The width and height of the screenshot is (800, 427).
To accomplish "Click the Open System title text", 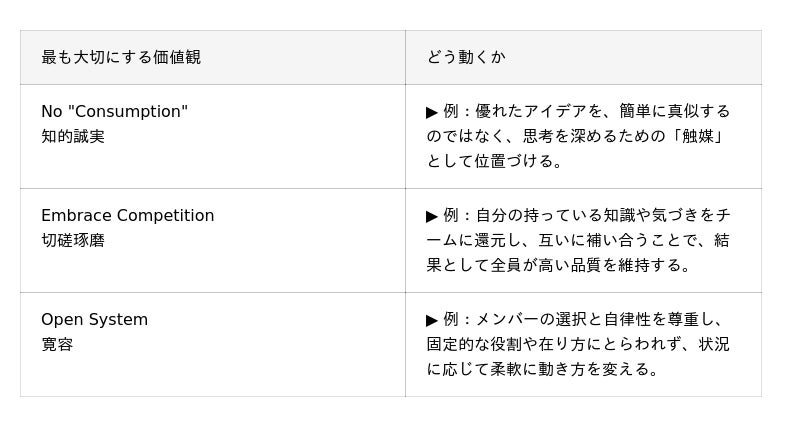I will tap(94, 319).
